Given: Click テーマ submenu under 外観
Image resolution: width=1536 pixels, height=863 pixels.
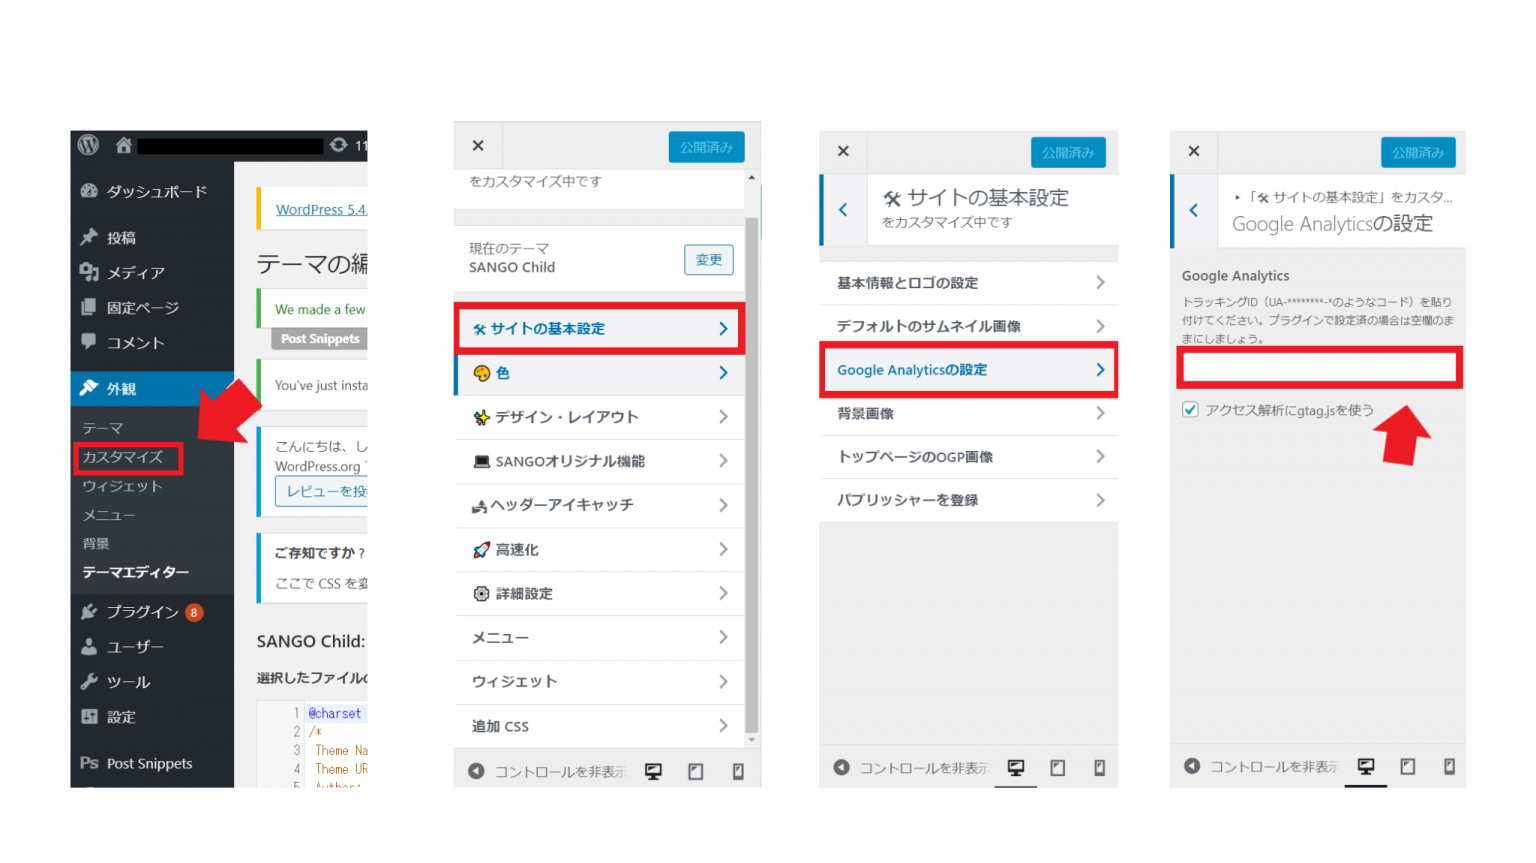Looking at the screenshot, I should point(103,428).
